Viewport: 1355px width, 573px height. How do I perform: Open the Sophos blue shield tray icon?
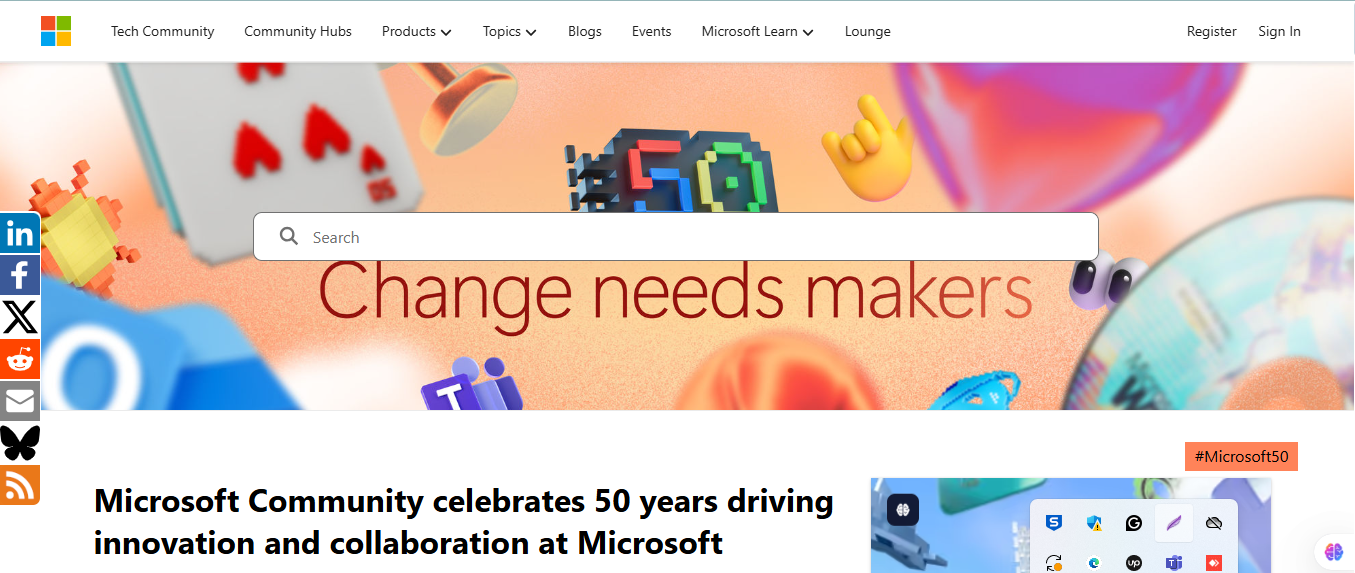click(x=1053, y=523)
